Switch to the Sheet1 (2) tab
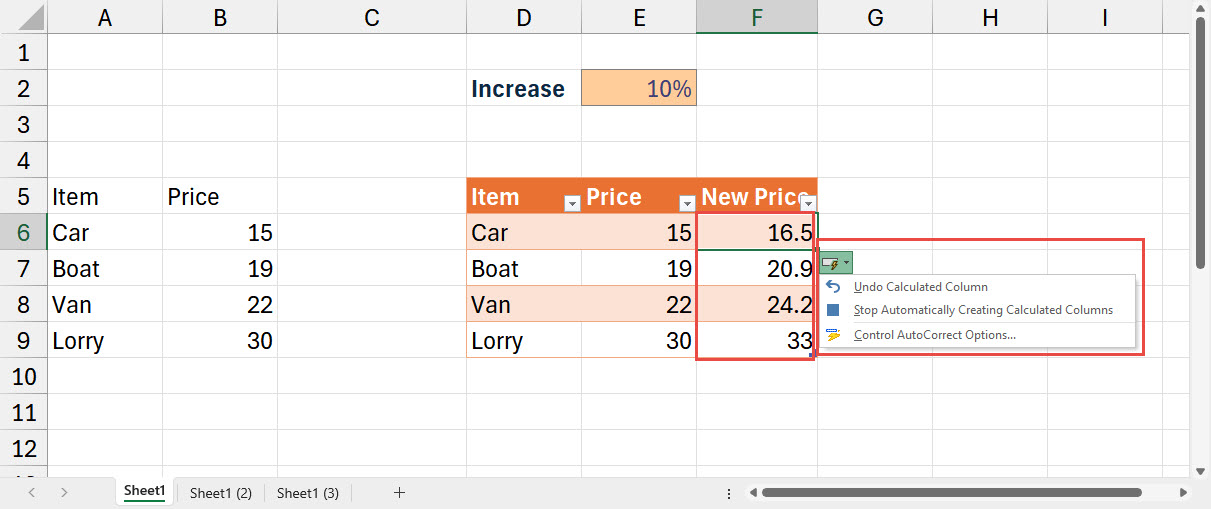Image resolution: width=1211 pixels, height=509 pixels. click(x=220, y=493)
